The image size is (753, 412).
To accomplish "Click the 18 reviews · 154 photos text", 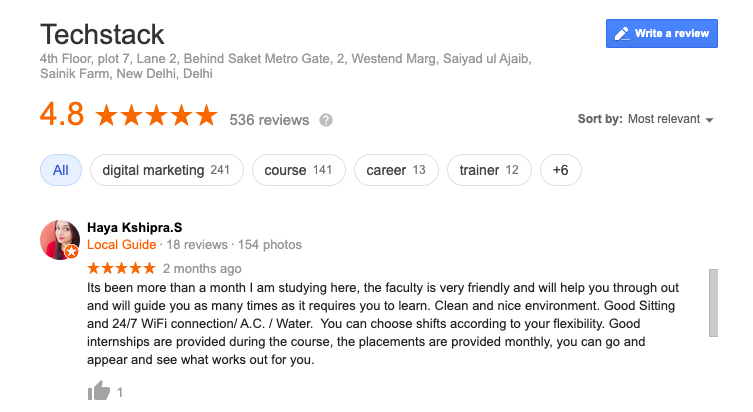I will (x=233, y=244).
